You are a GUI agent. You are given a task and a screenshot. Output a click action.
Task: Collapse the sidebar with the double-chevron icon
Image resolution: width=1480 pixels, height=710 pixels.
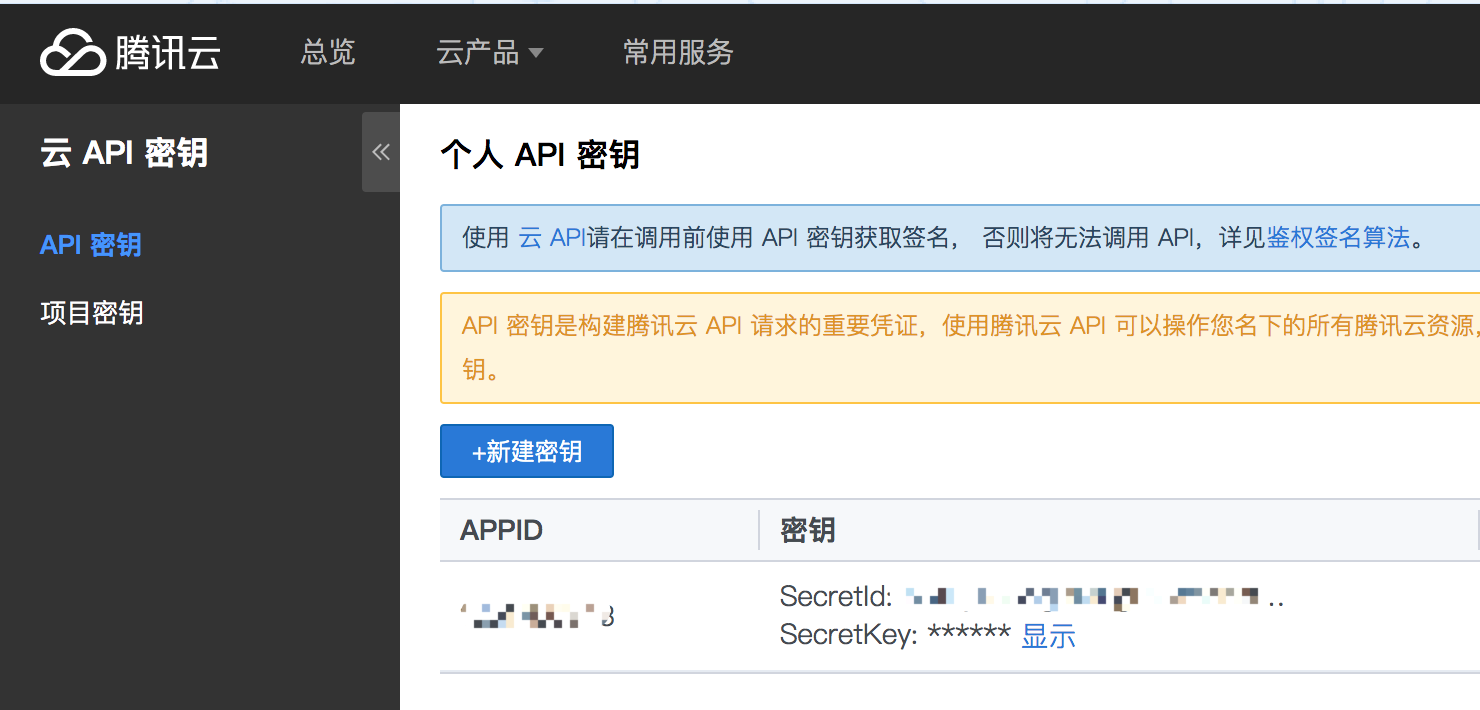381,152
